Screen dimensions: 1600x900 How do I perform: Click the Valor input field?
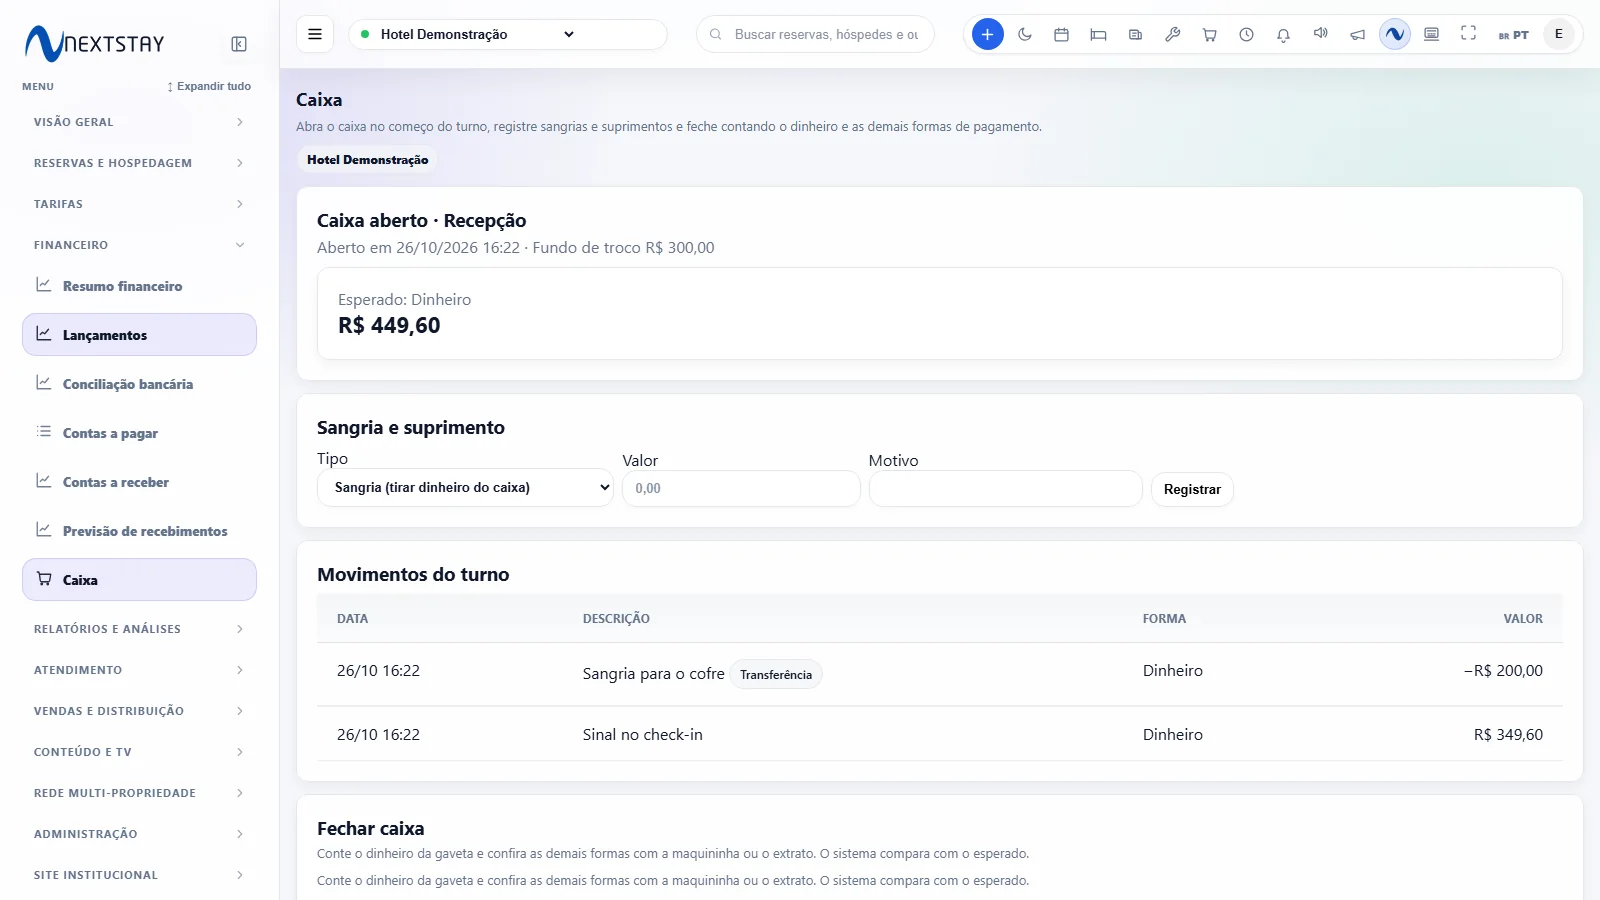point(741,489)
